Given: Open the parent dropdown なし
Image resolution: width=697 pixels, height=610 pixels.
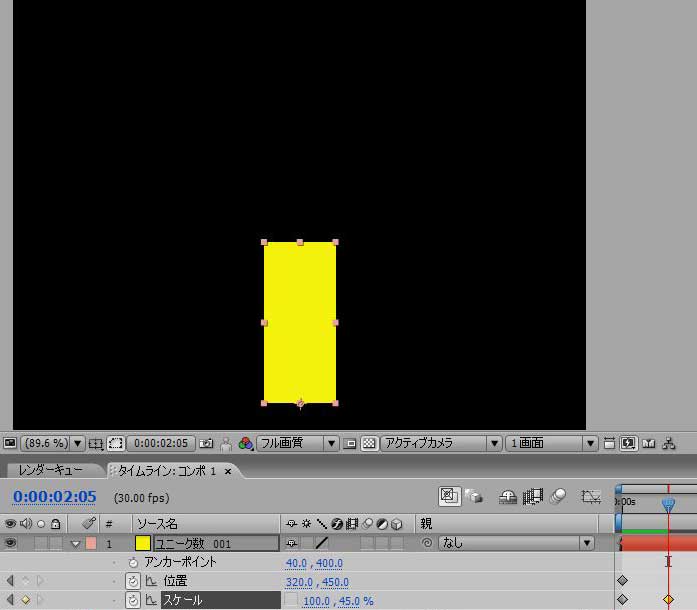Looking at the screenshot, I should tap(517, 543).
